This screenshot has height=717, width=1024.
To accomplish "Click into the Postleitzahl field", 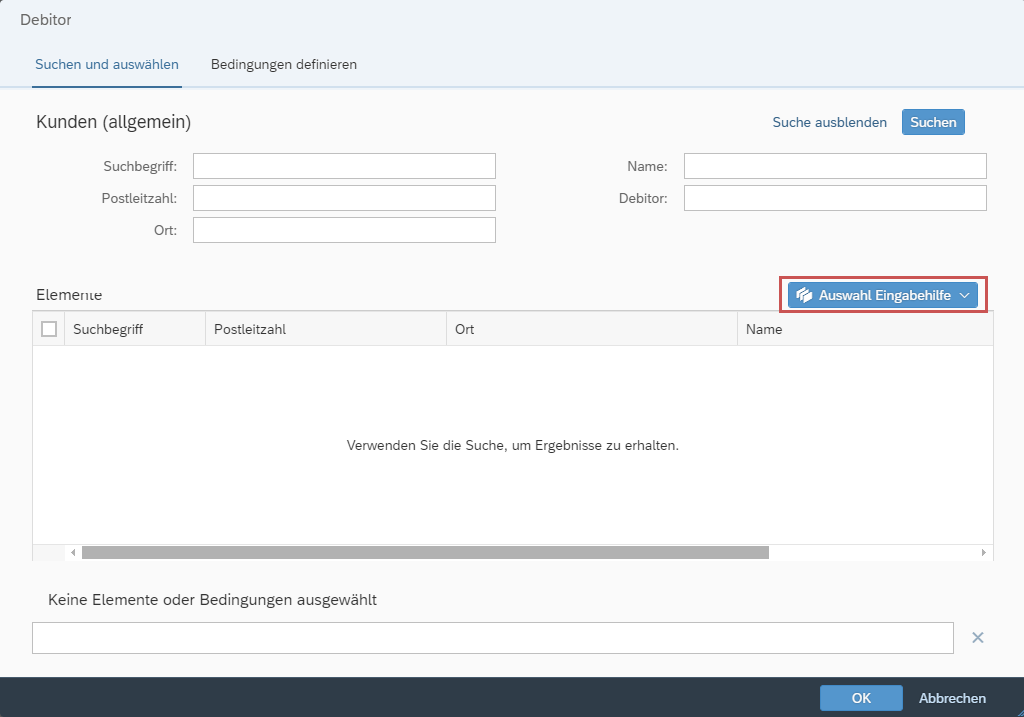I will 344,198.
